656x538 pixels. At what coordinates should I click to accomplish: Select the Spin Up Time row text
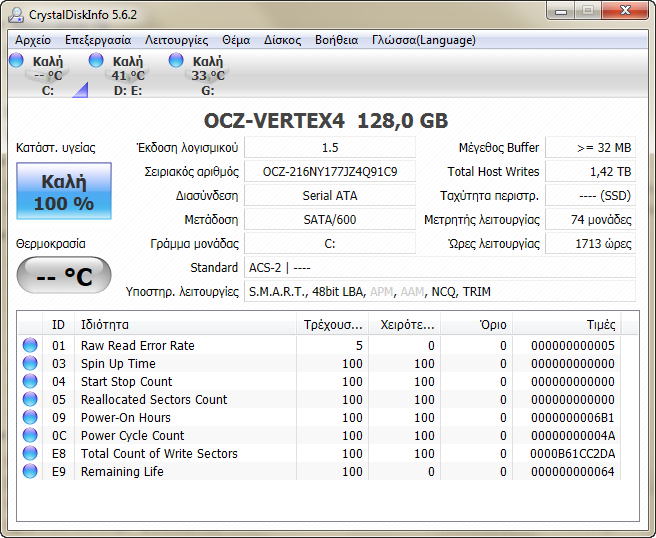(118, 364)
